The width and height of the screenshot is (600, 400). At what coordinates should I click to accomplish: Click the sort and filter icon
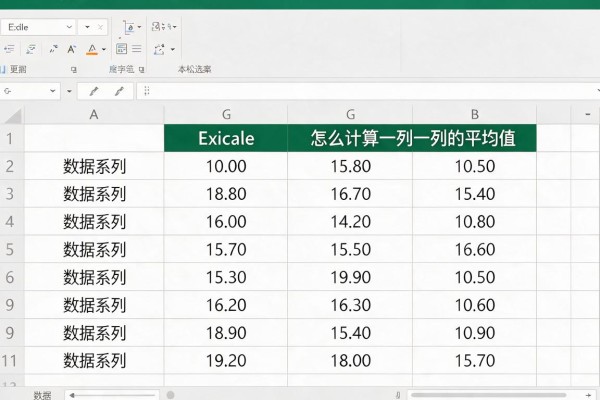point(161,27)
